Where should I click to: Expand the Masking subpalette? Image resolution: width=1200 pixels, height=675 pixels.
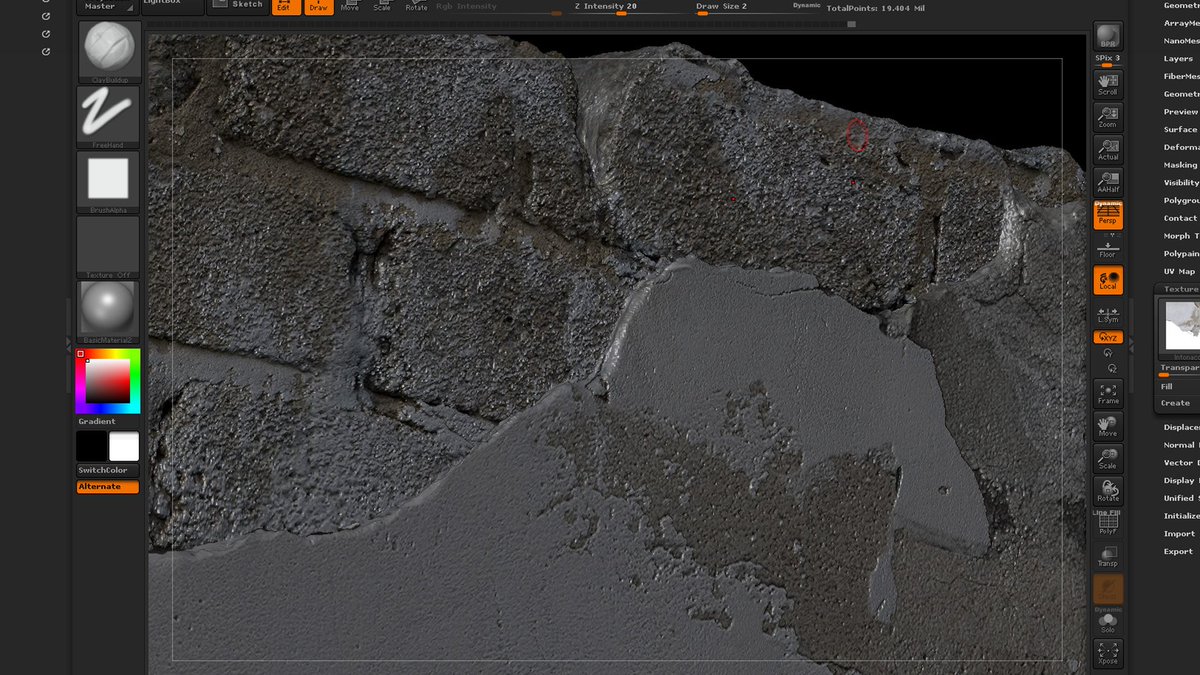coord(1180,165)
